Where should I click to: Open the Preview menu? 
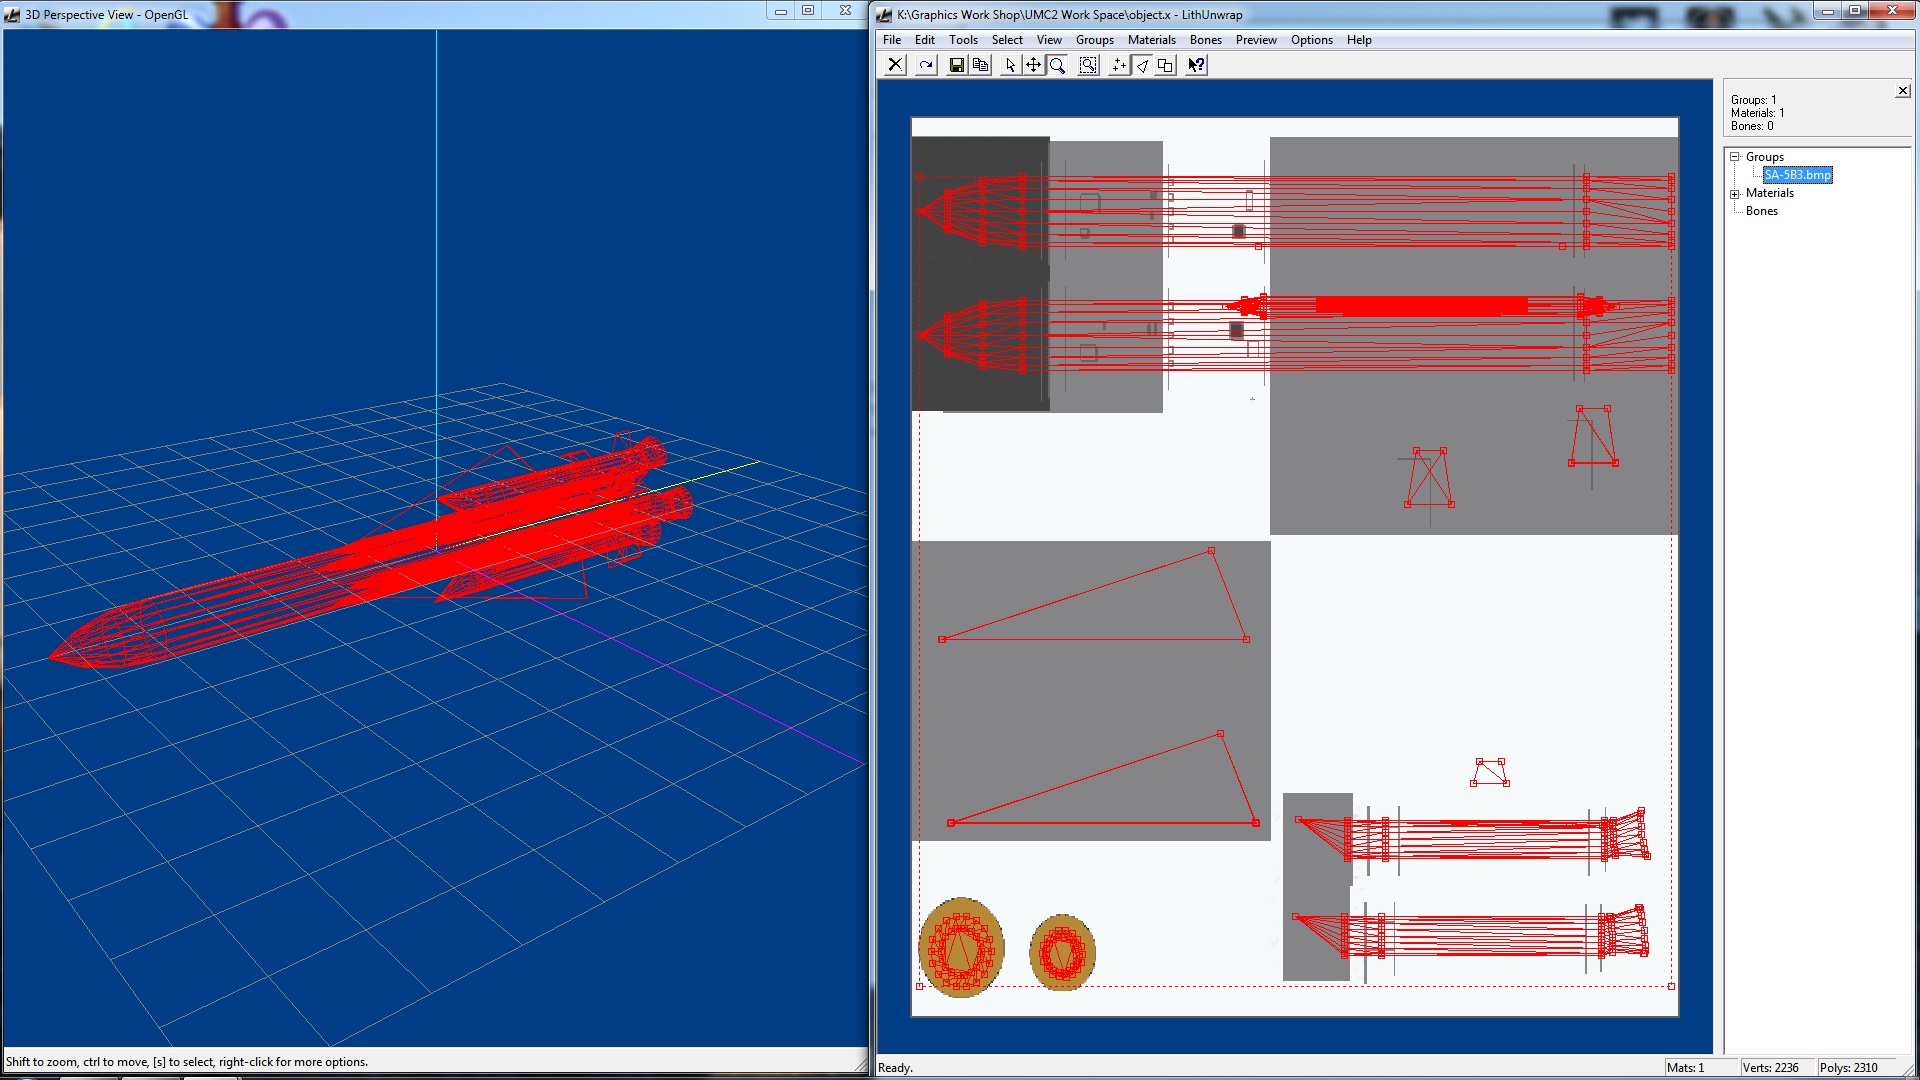coord(1255,40)
